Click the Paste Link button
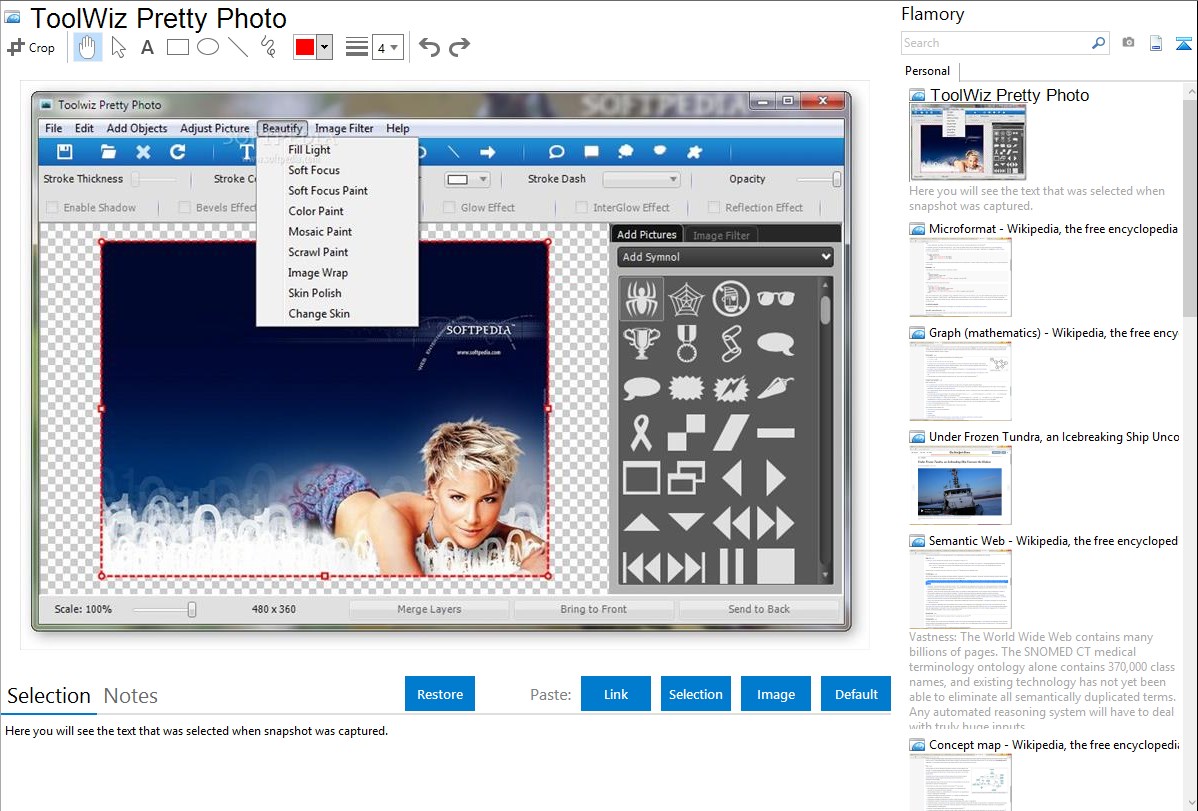Image resolution: width=1198 pixels, height=811 pixels. [616, 694]
